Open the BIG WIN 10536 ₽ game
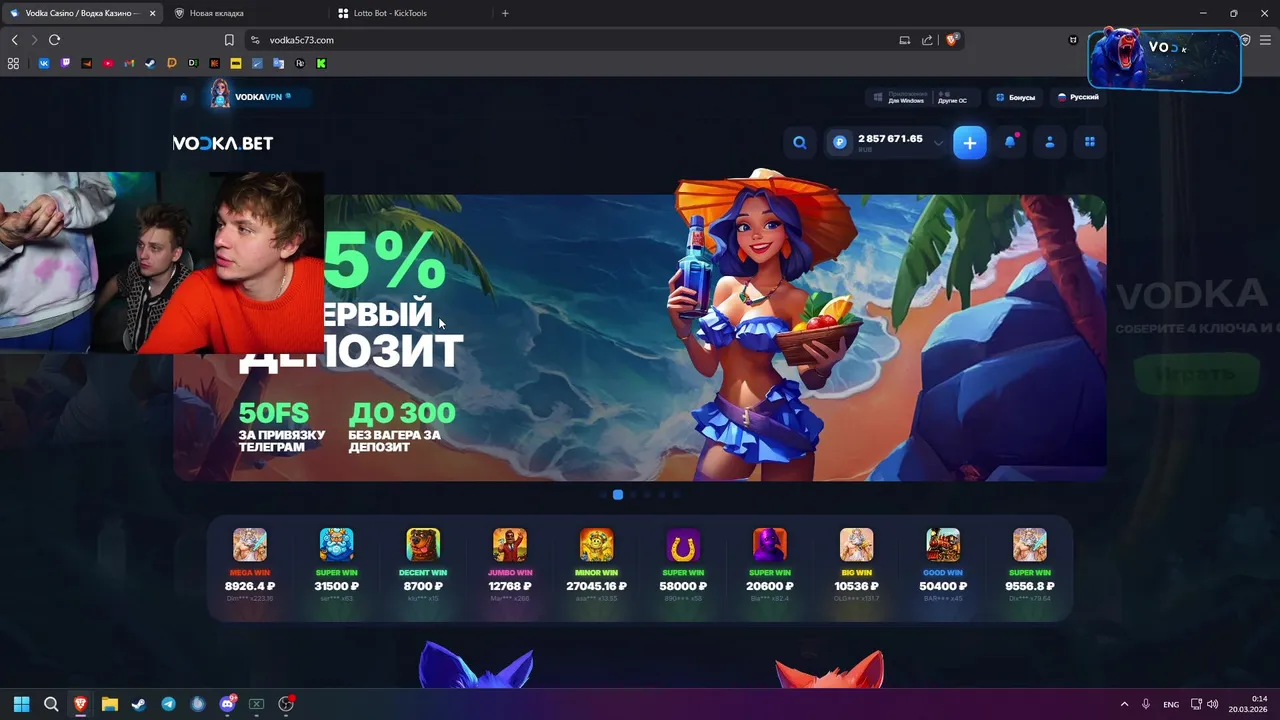1280x720 pixels. click(856, 567)
